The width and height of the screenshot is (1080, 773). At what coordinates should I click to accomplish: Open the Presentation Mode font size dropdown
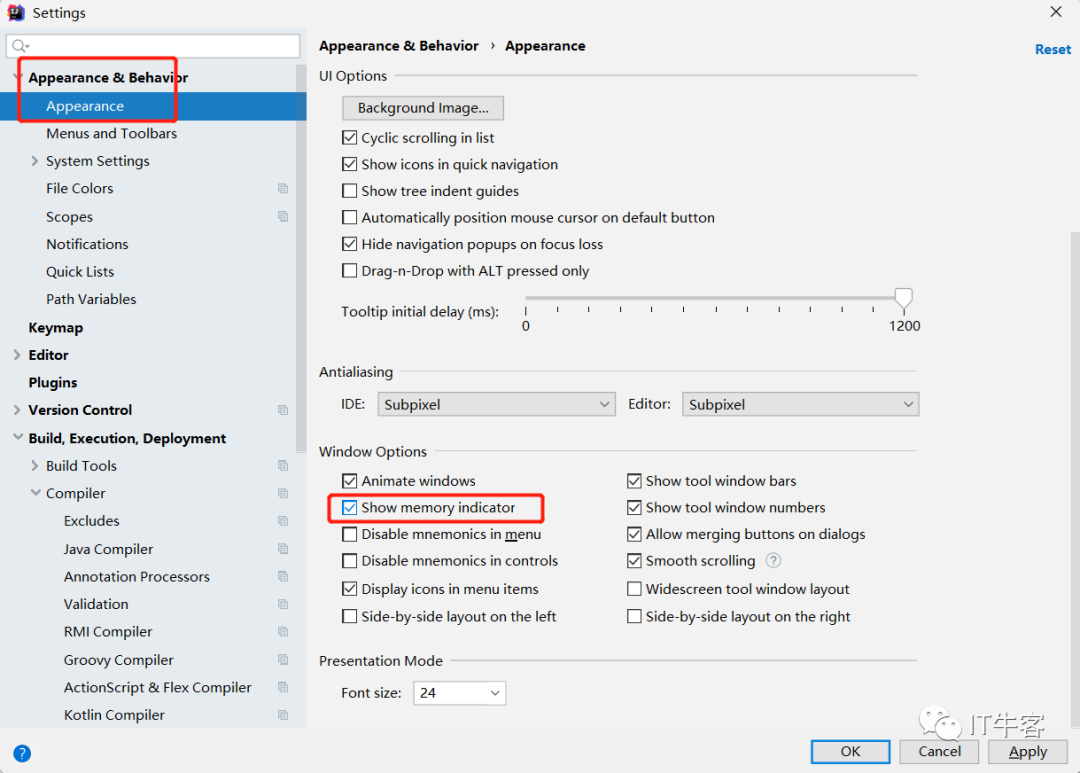point(459,693)
